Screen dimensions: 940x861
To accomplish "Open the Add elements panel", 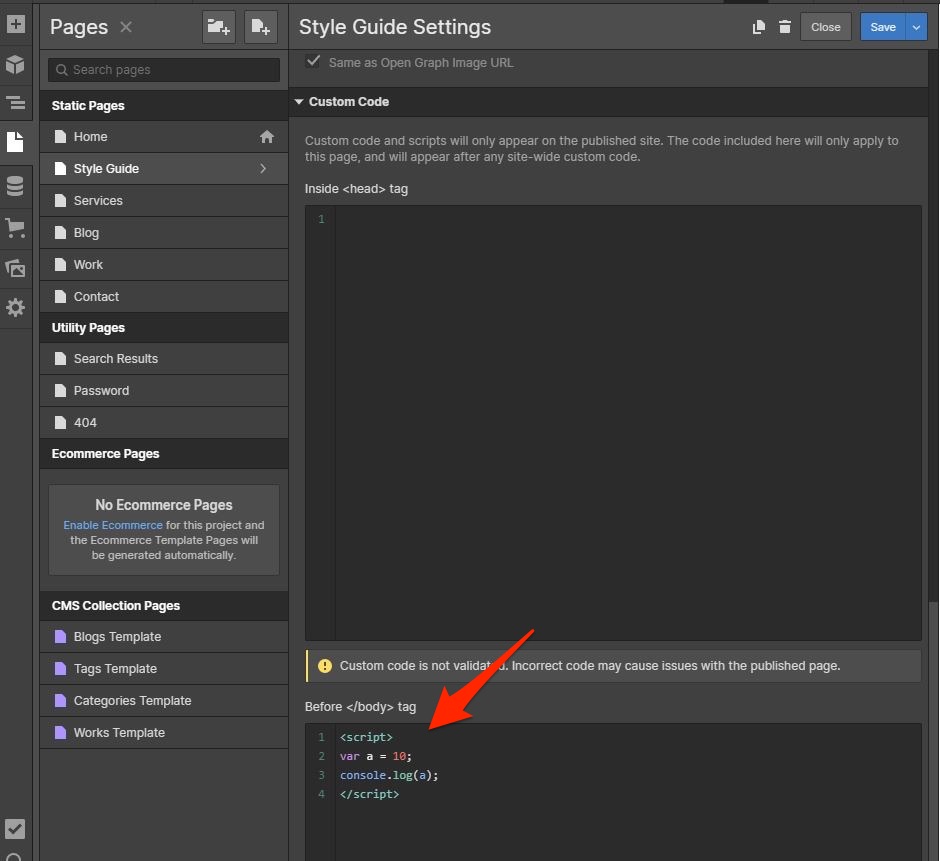I will coord(16,25).
